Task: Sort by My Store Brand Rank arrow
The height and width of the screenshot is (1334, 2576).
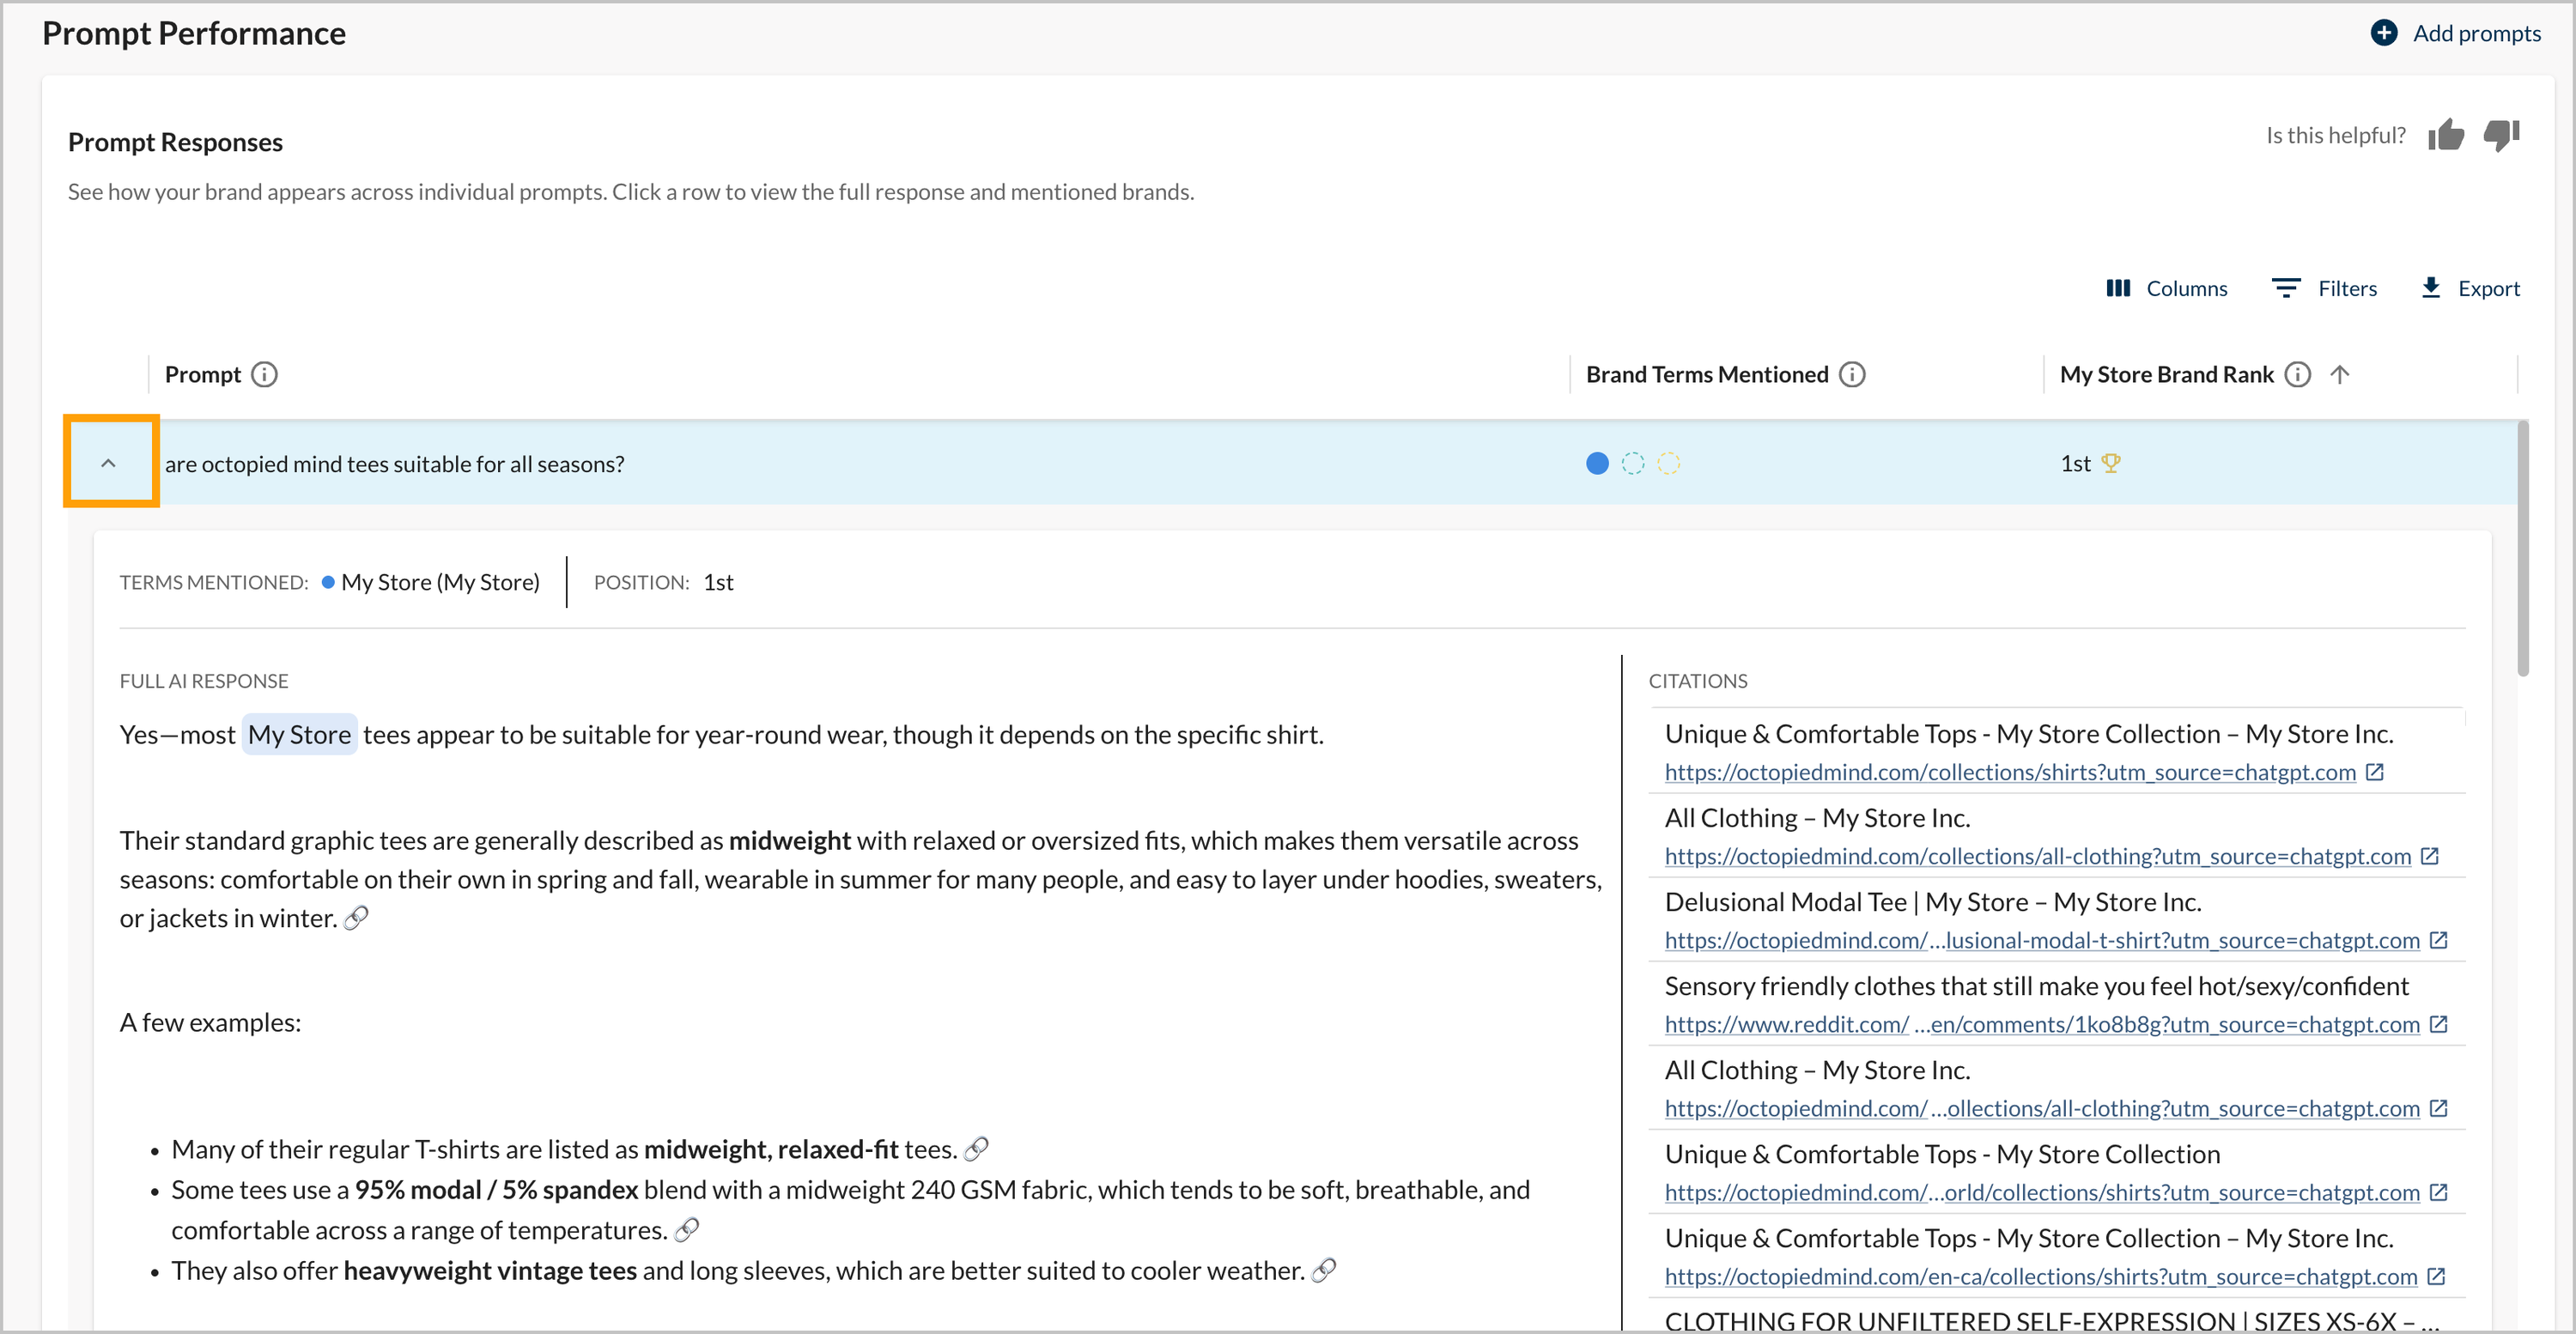Action: point(2339,375)
